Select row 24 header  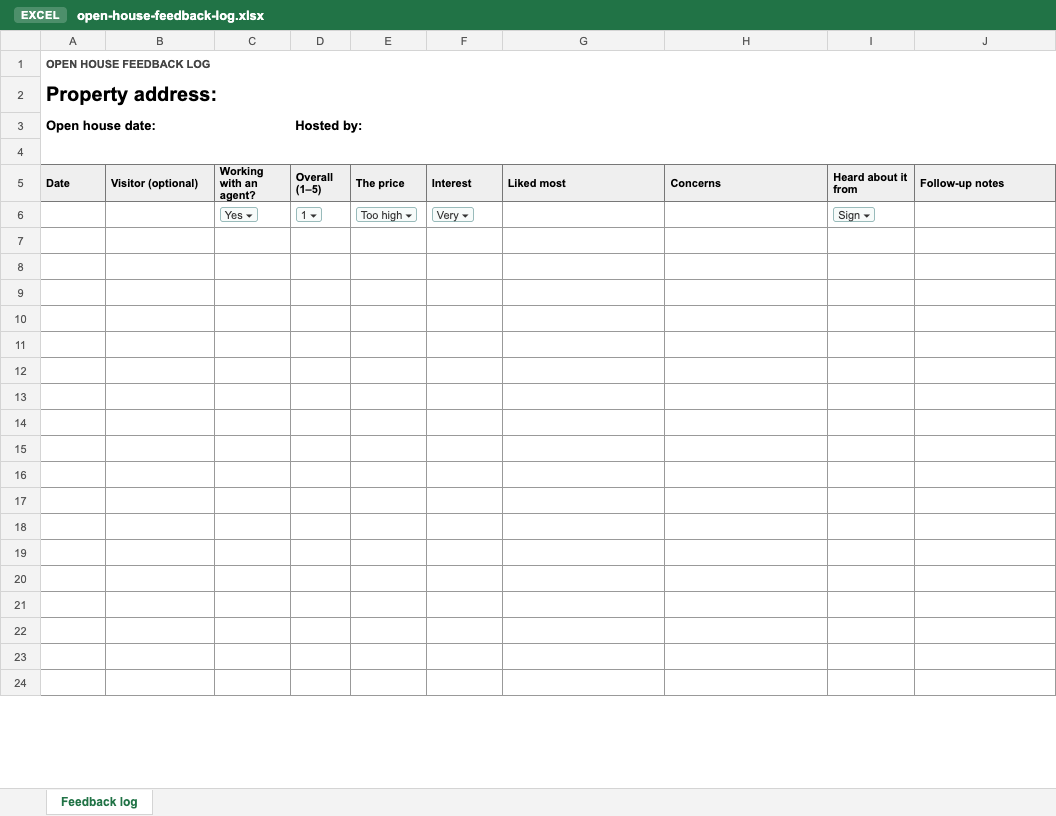[x=20, y=683]
